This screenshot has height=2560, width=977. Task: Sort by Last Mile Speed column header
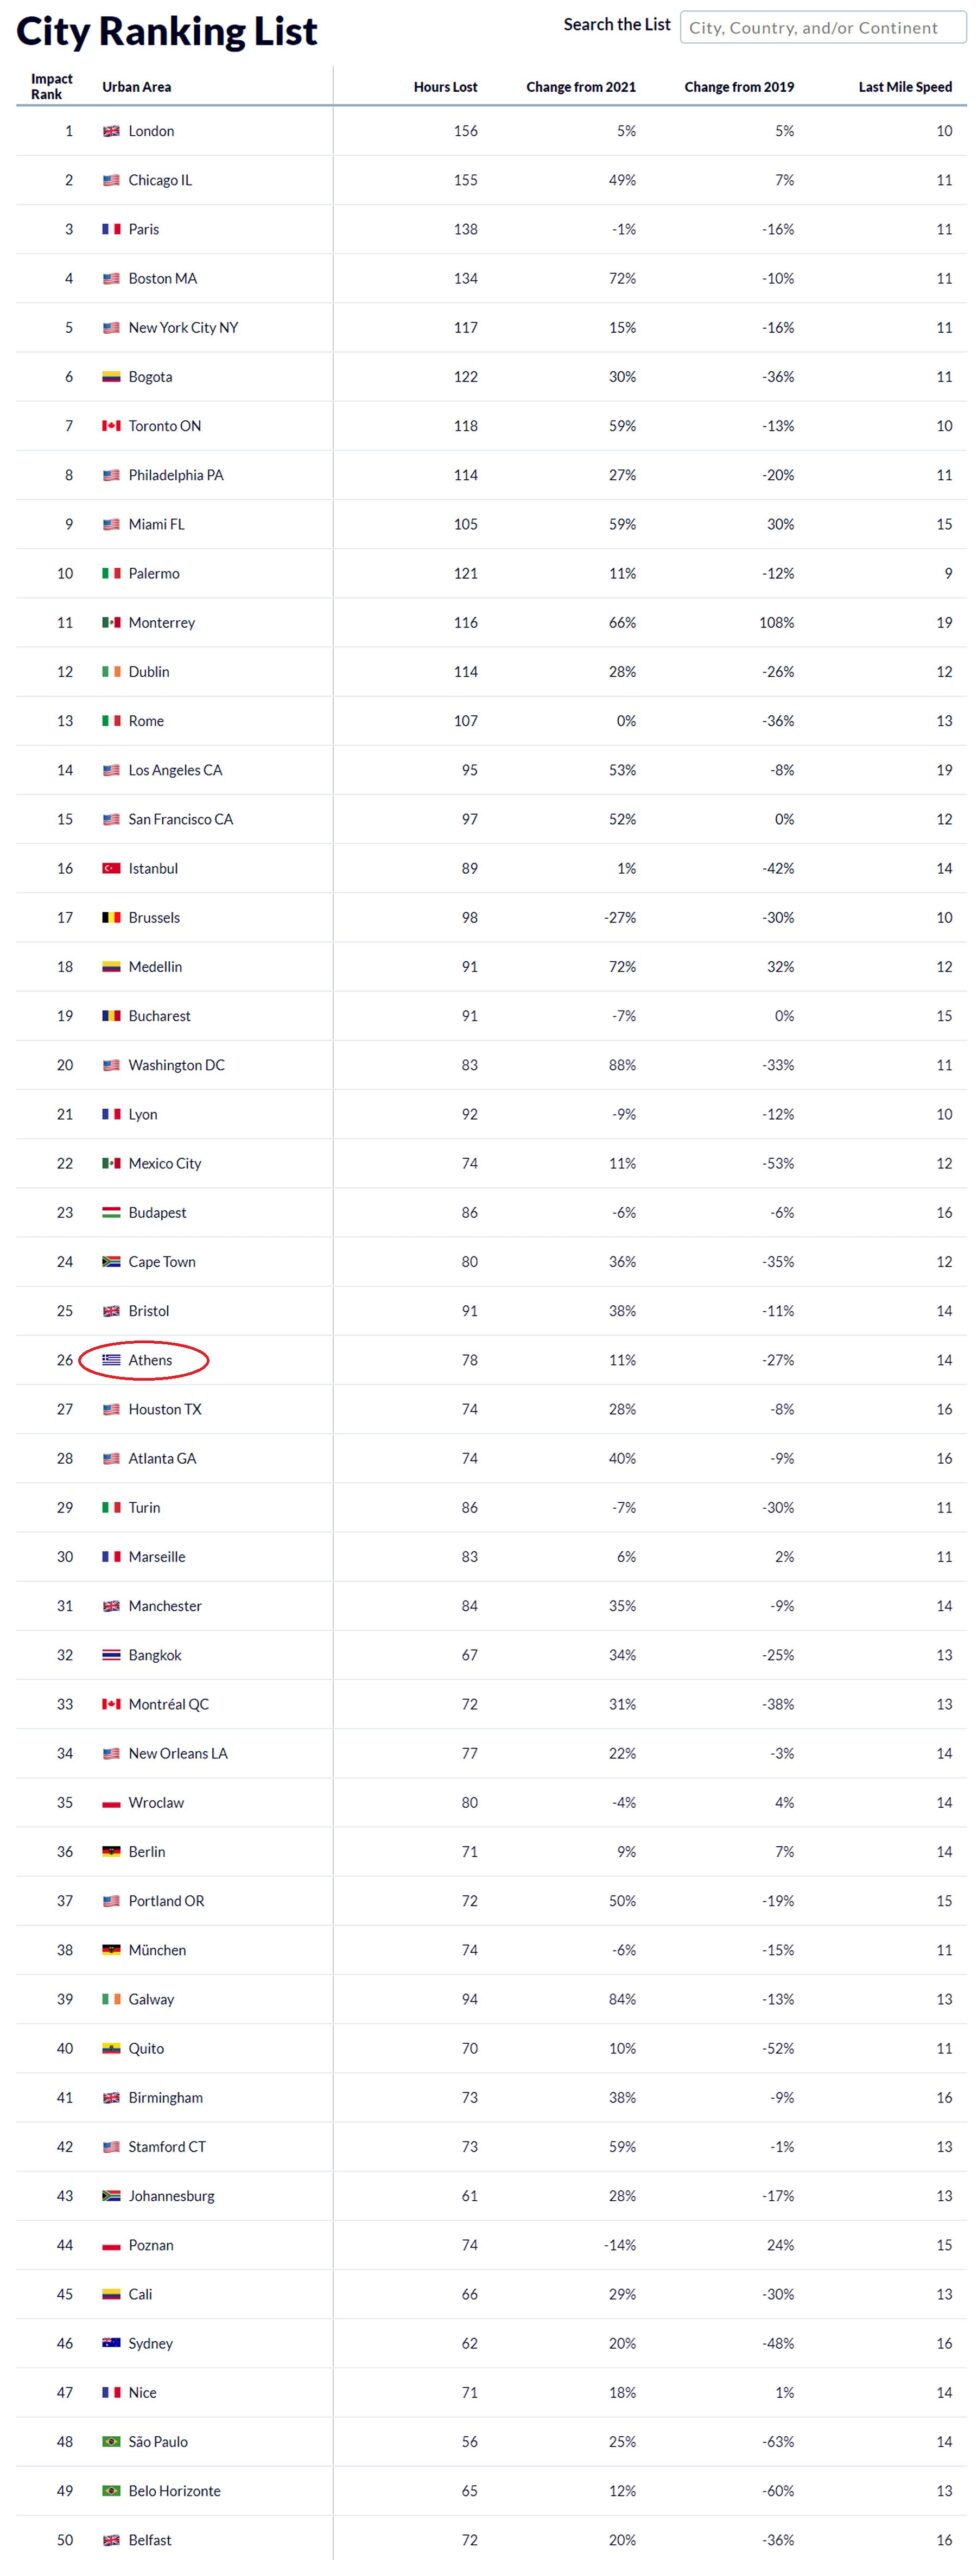point(905,87)
